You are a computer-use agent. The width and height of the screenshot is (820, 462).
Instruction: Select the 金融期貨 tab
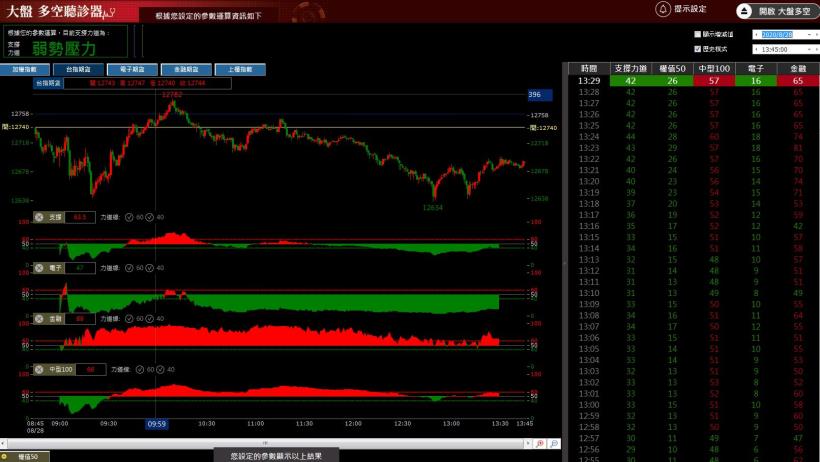(x=185, y=70)
